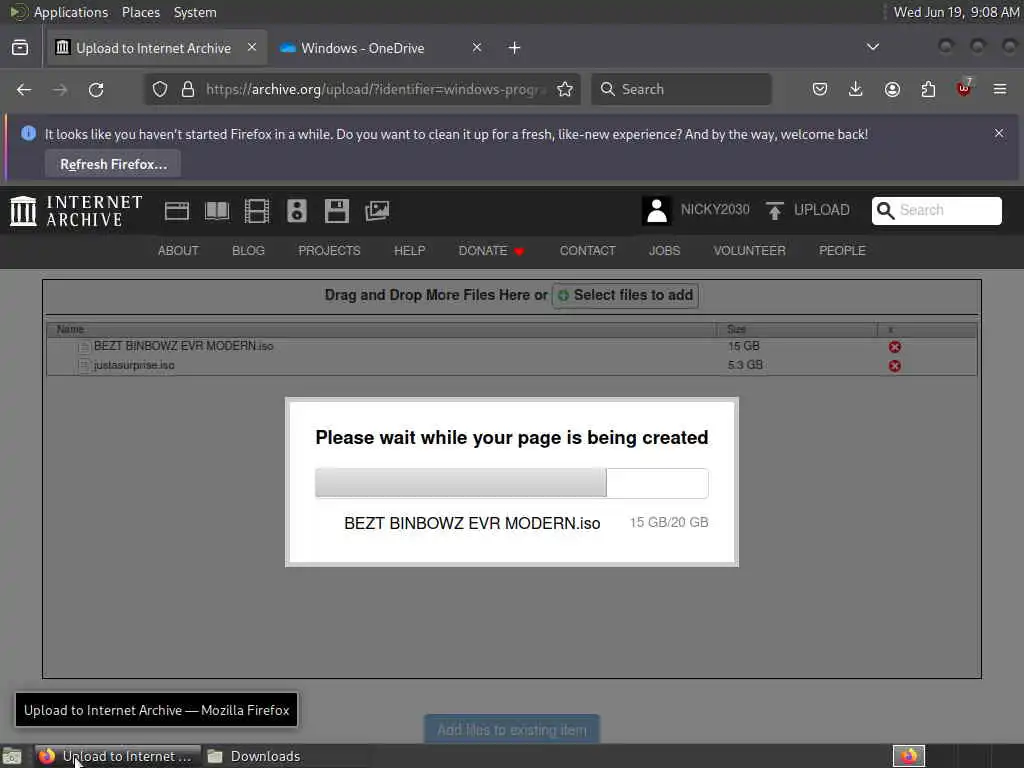The width and height of the screenshot is (1024, 768).
Task: Open the BLOG nav link
Action: click(x=249, y=251)
